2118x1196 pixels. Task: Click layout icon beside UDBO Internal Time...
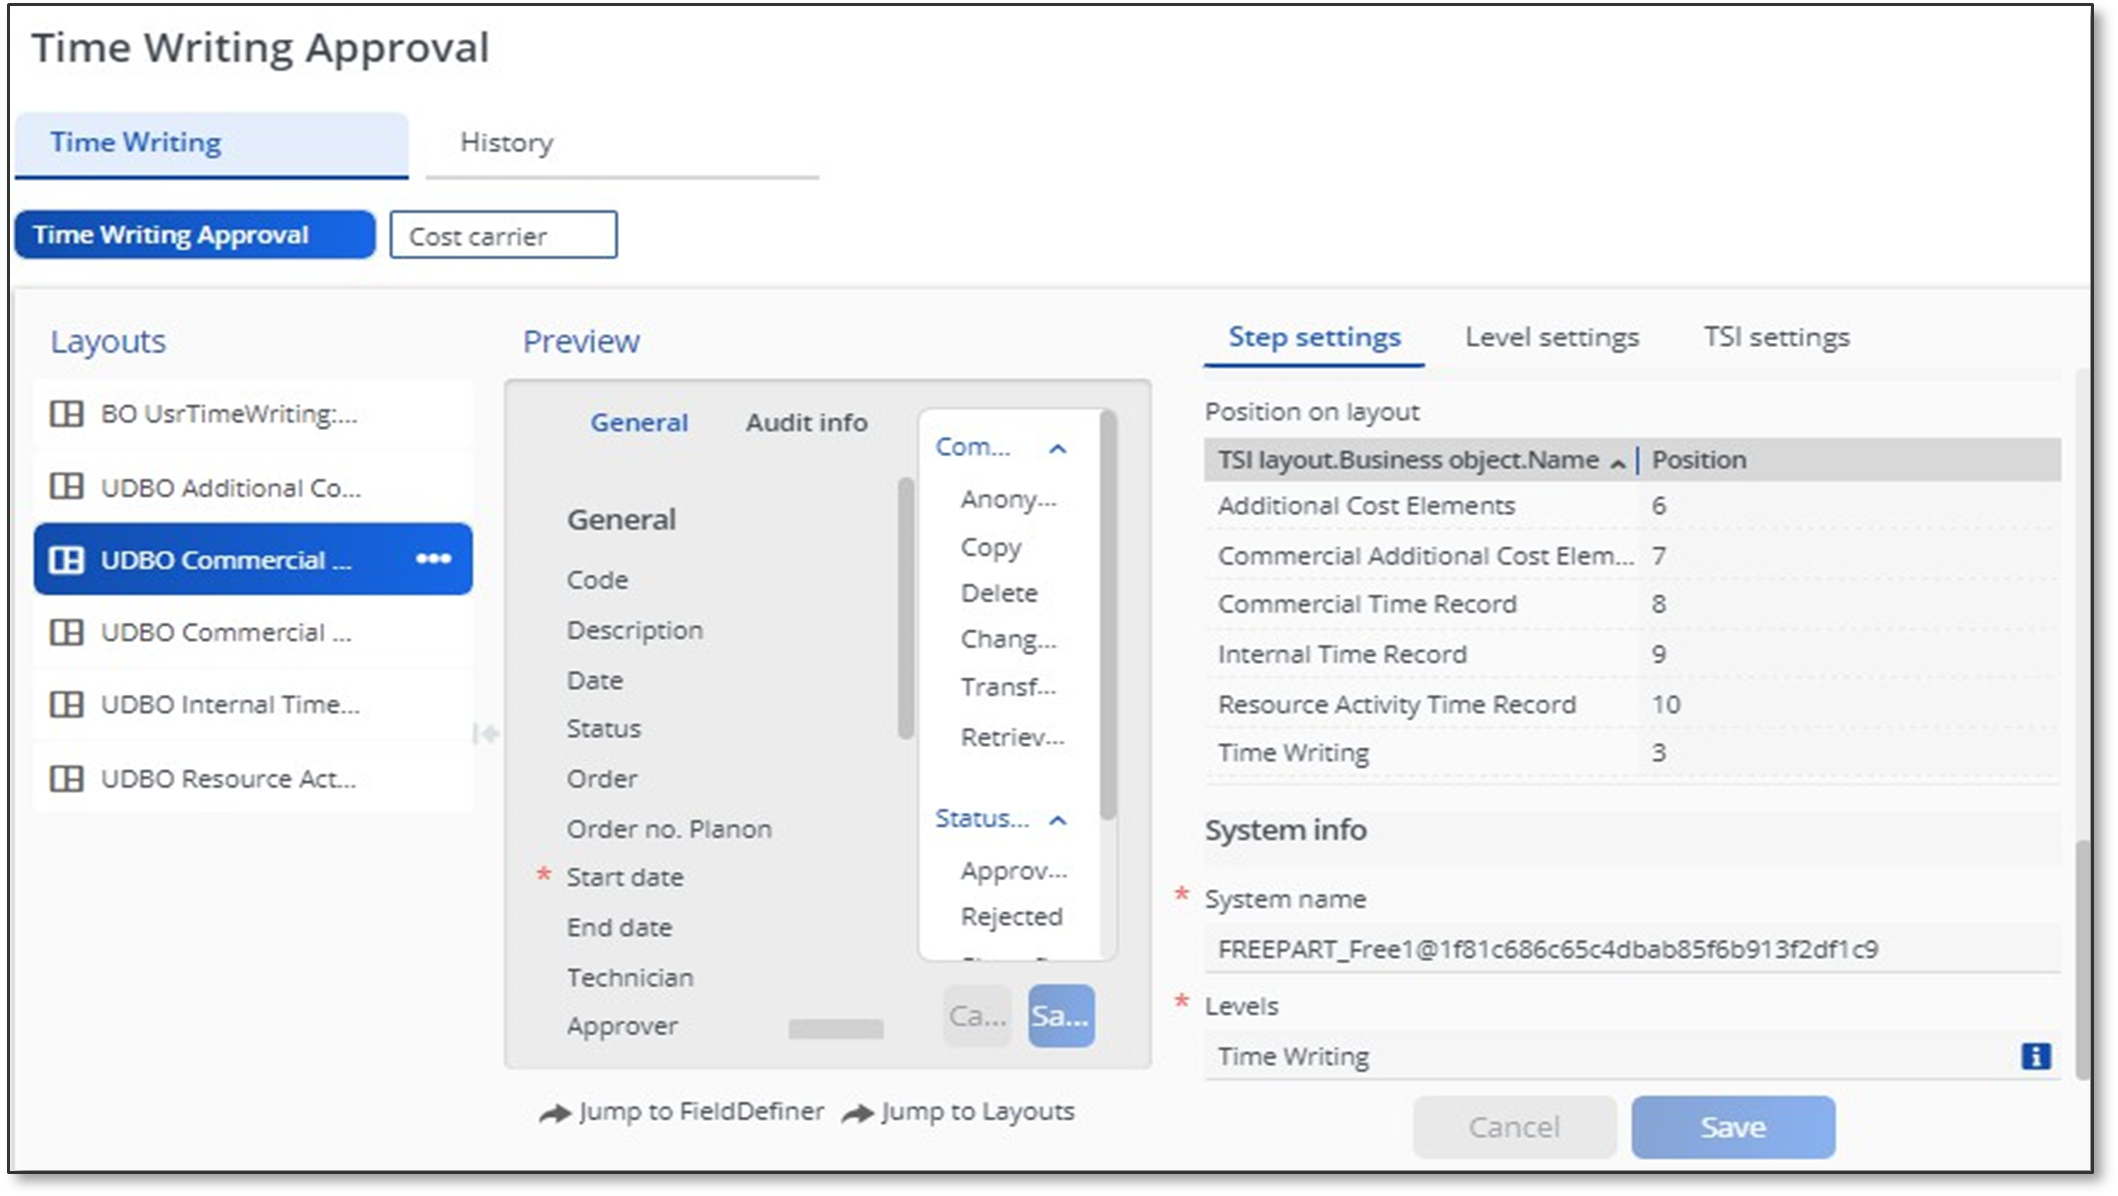67,704
